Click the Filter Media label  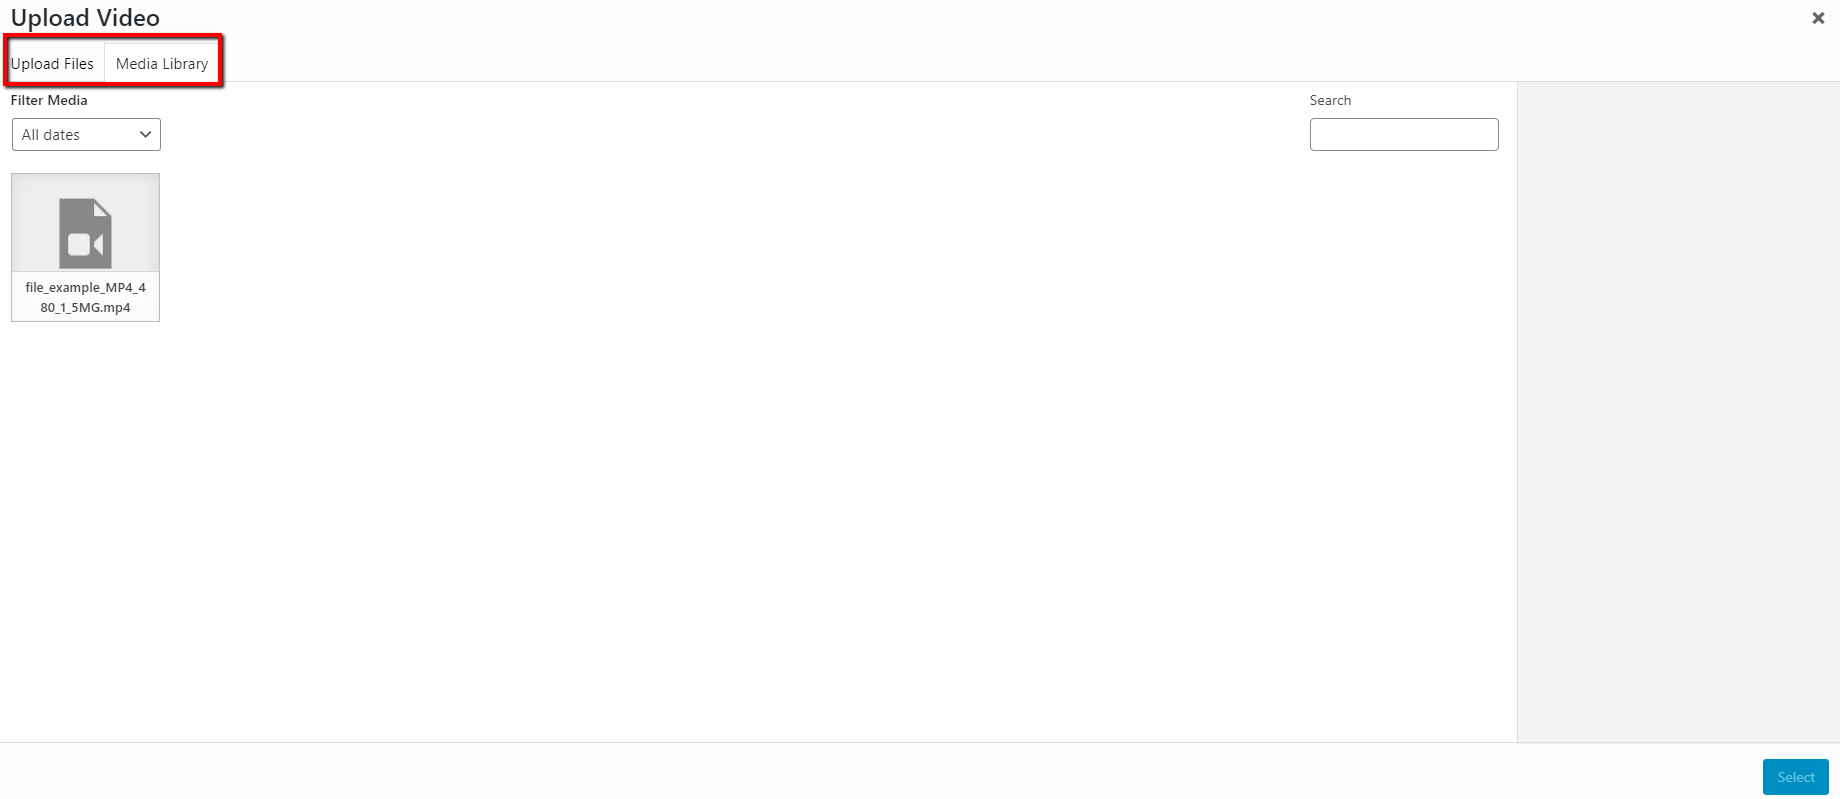[x=49, y=100]
